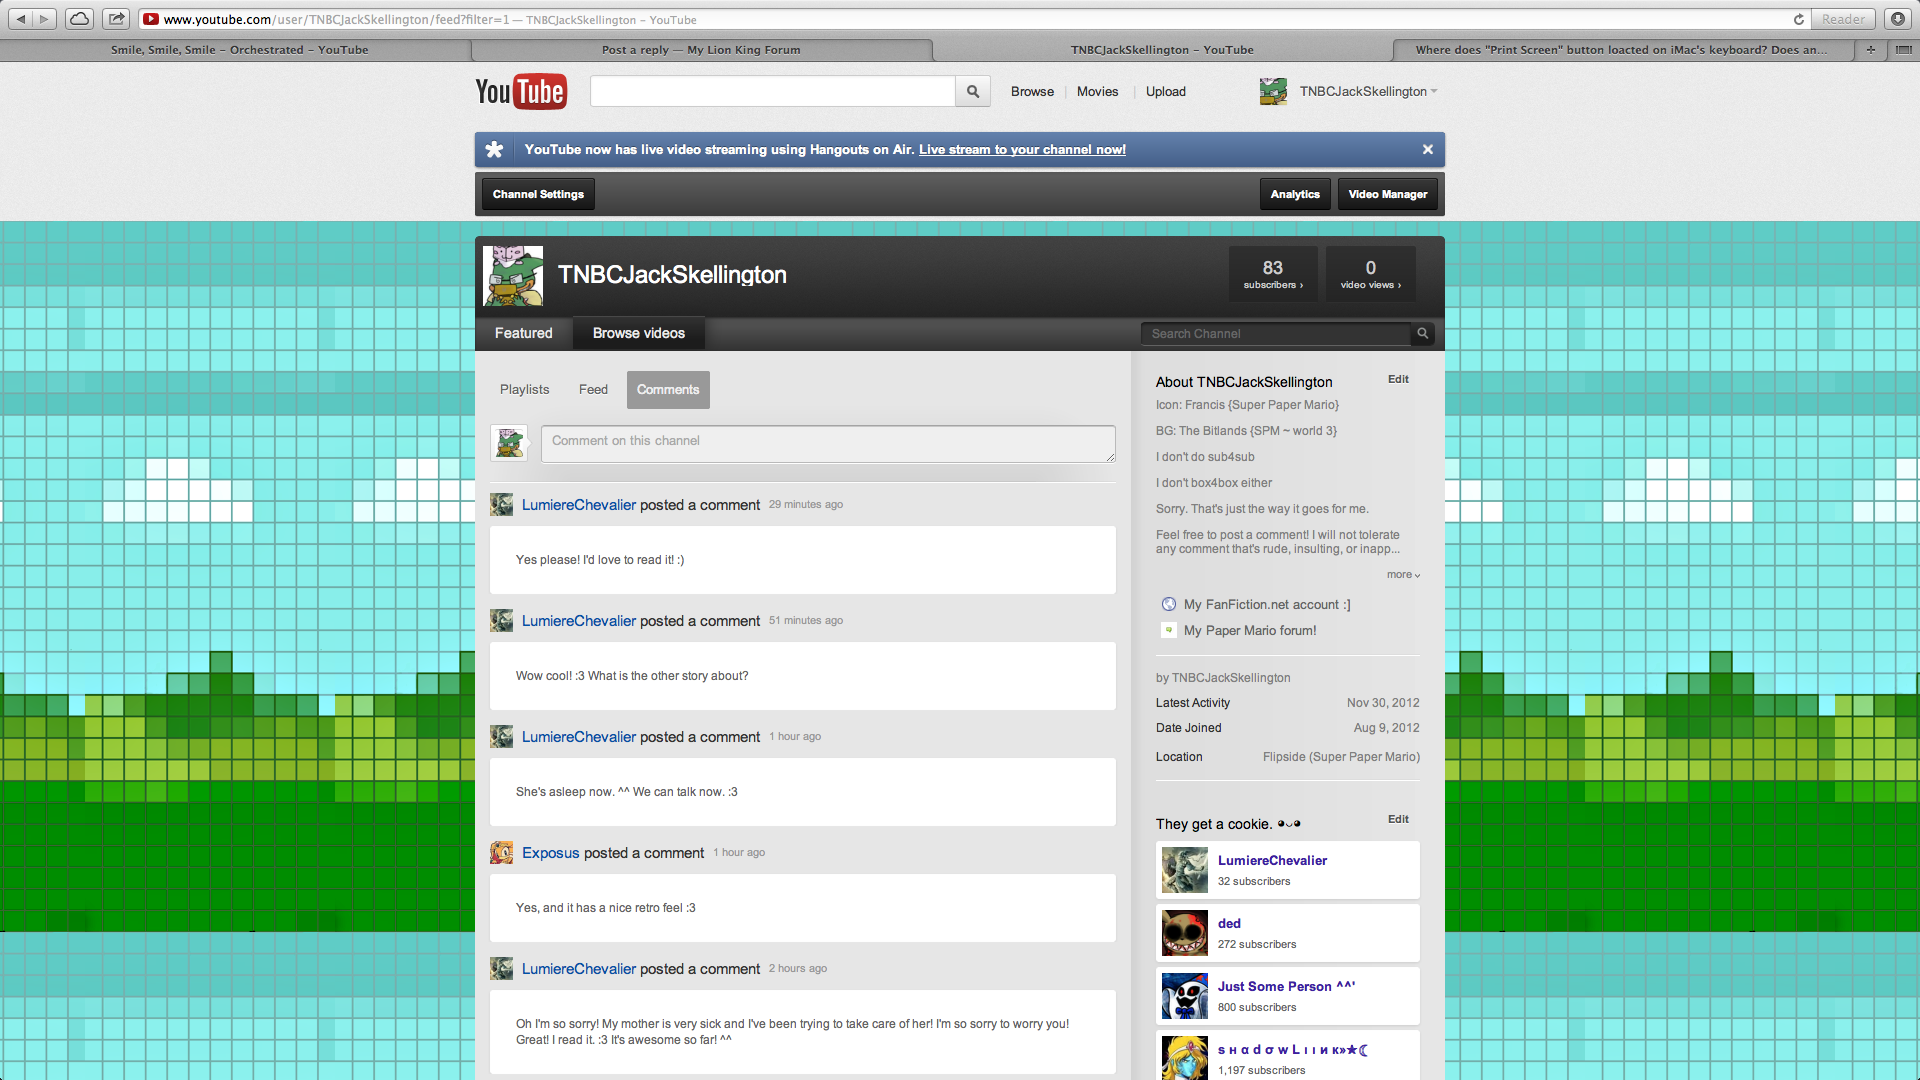Open 'Live stream to your channel now!' link
The width and height of the screenshot is (1920, 1080).
[1022, 149]
